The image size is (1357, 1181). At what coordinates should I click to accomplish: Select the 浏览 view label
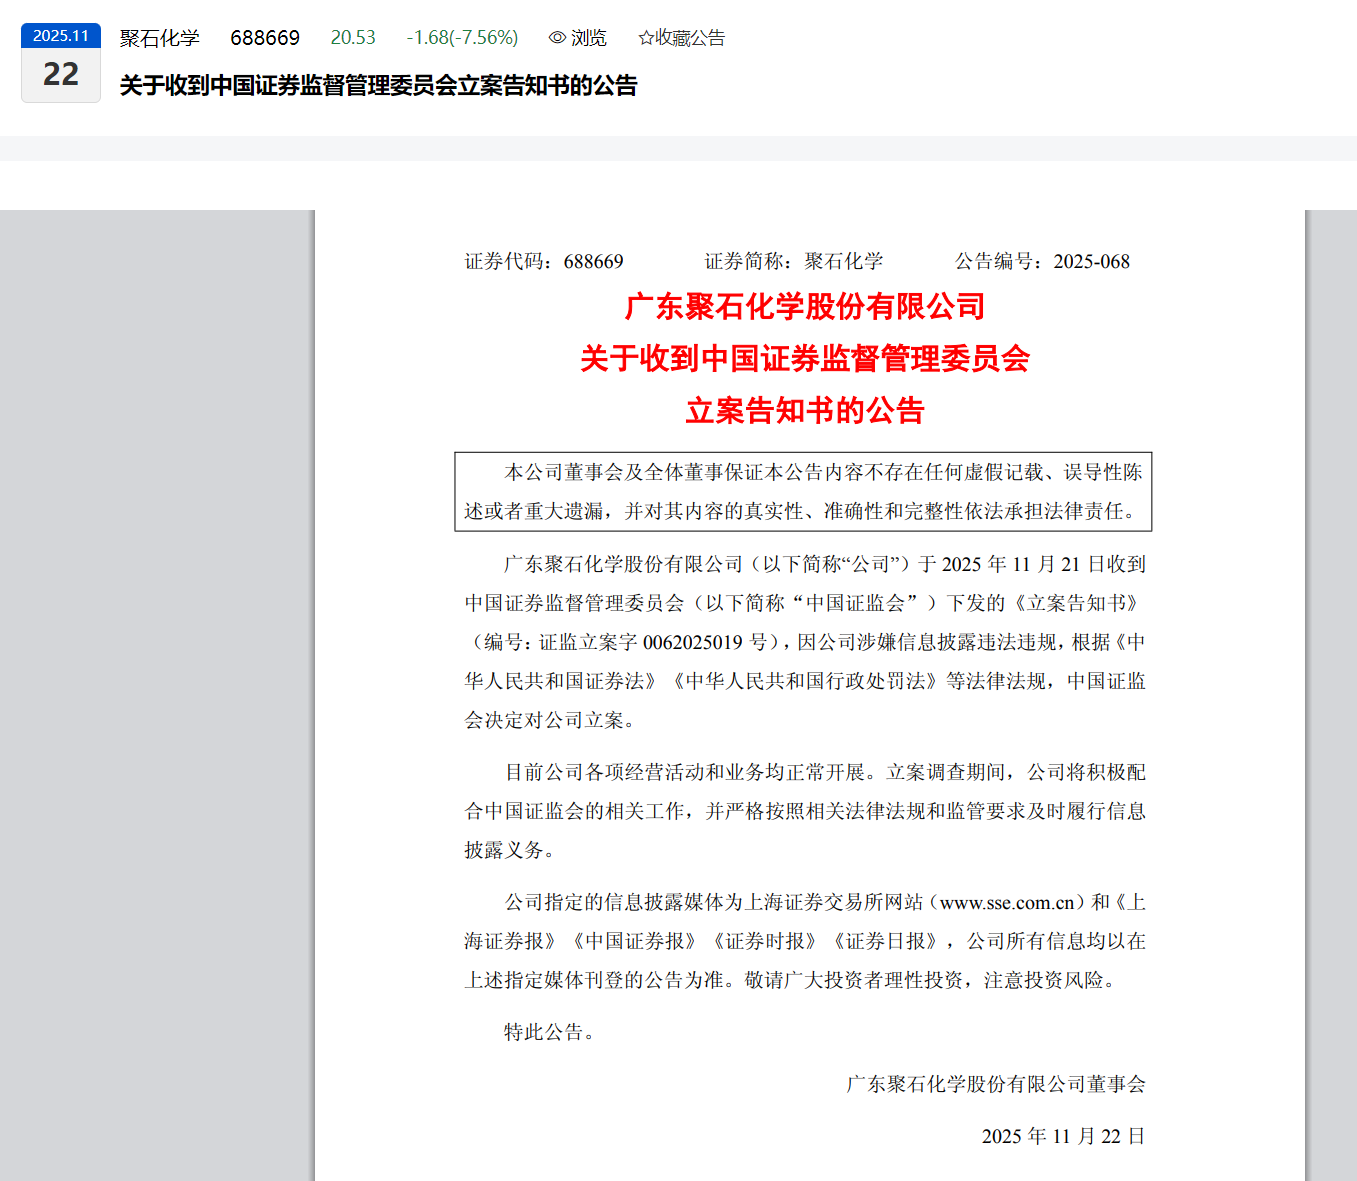(x=589, y=38)
